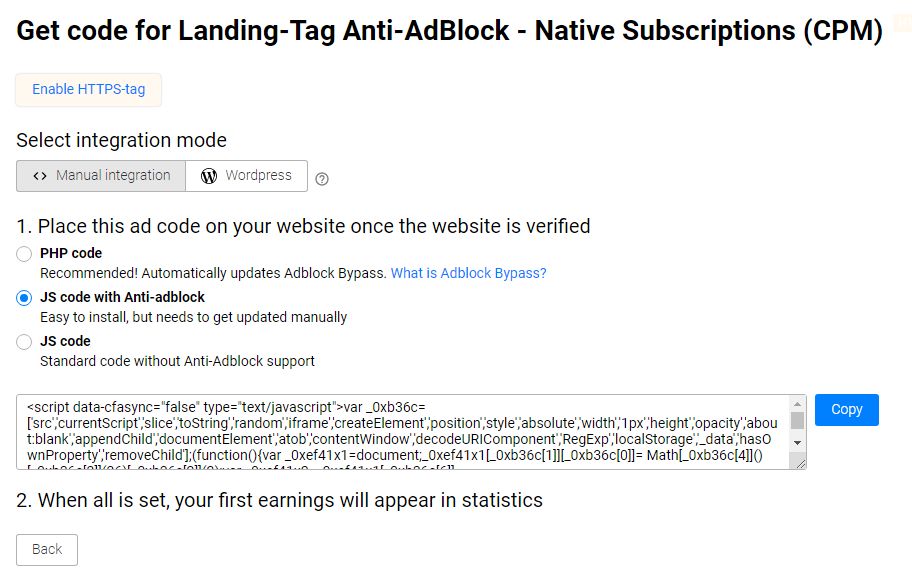
Task: Click the angle brackets code icon
Action: 40,176
